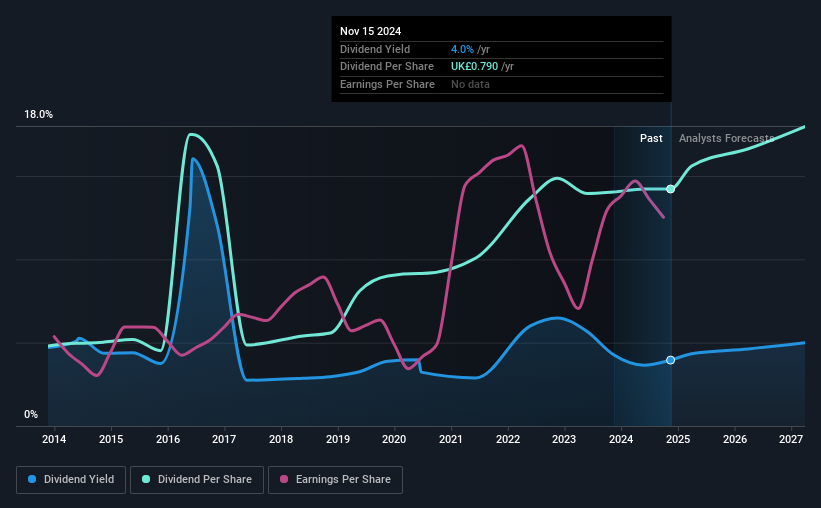Click the teal Dividend Per Share legend dot
The image size is (821, 508).
[x=146, y=479]
